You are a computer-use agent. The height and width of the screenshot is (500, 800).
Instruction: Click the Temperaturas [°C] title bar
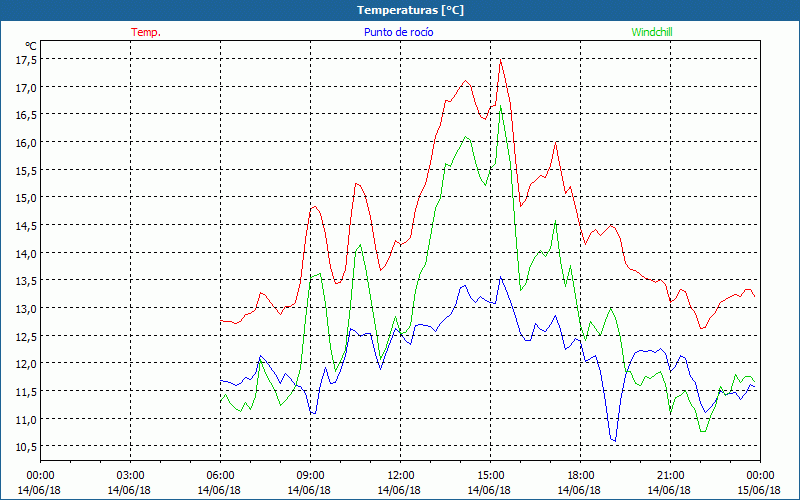click(400, 10)
